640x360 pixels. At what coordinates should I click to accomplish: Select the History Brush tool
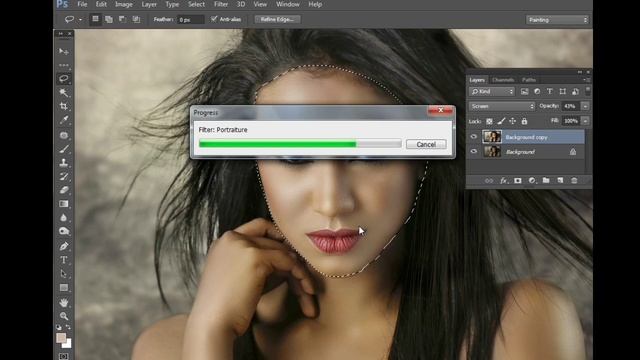(x=64, y=176)
